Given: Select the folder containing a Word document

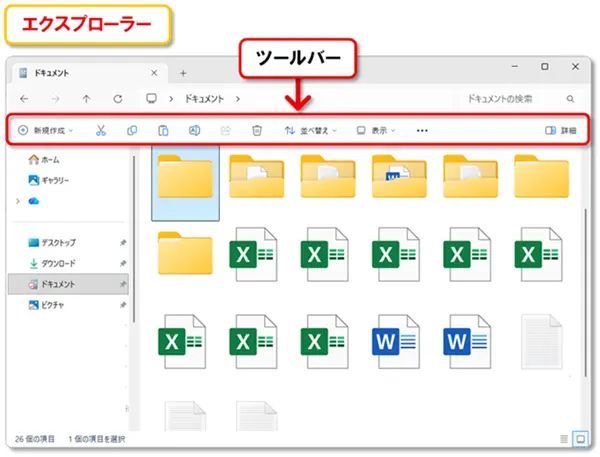Looking at the screenshot, I should [x=399, y=176].
